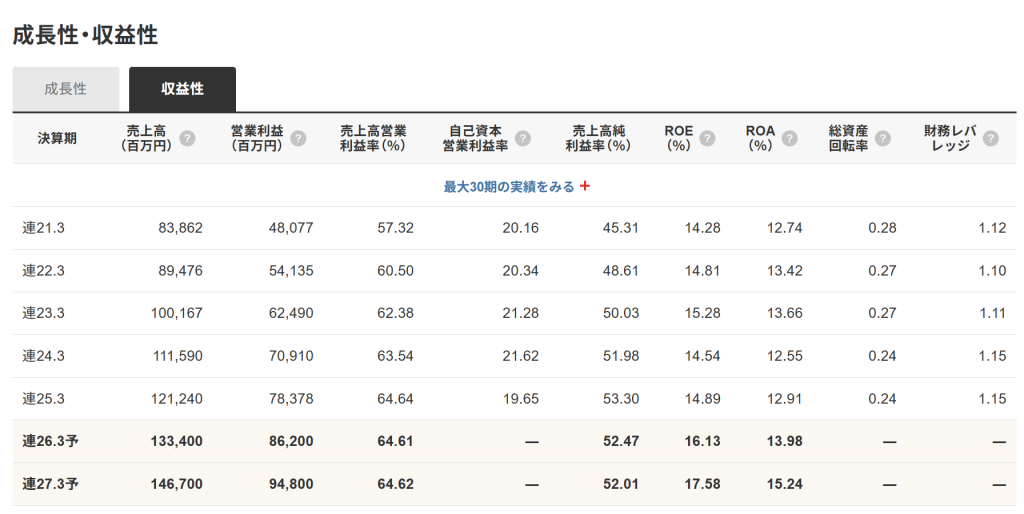Open help icon next to 営業利益(百万円)
Screen dimensions: 1024x514
coord(298,138)
